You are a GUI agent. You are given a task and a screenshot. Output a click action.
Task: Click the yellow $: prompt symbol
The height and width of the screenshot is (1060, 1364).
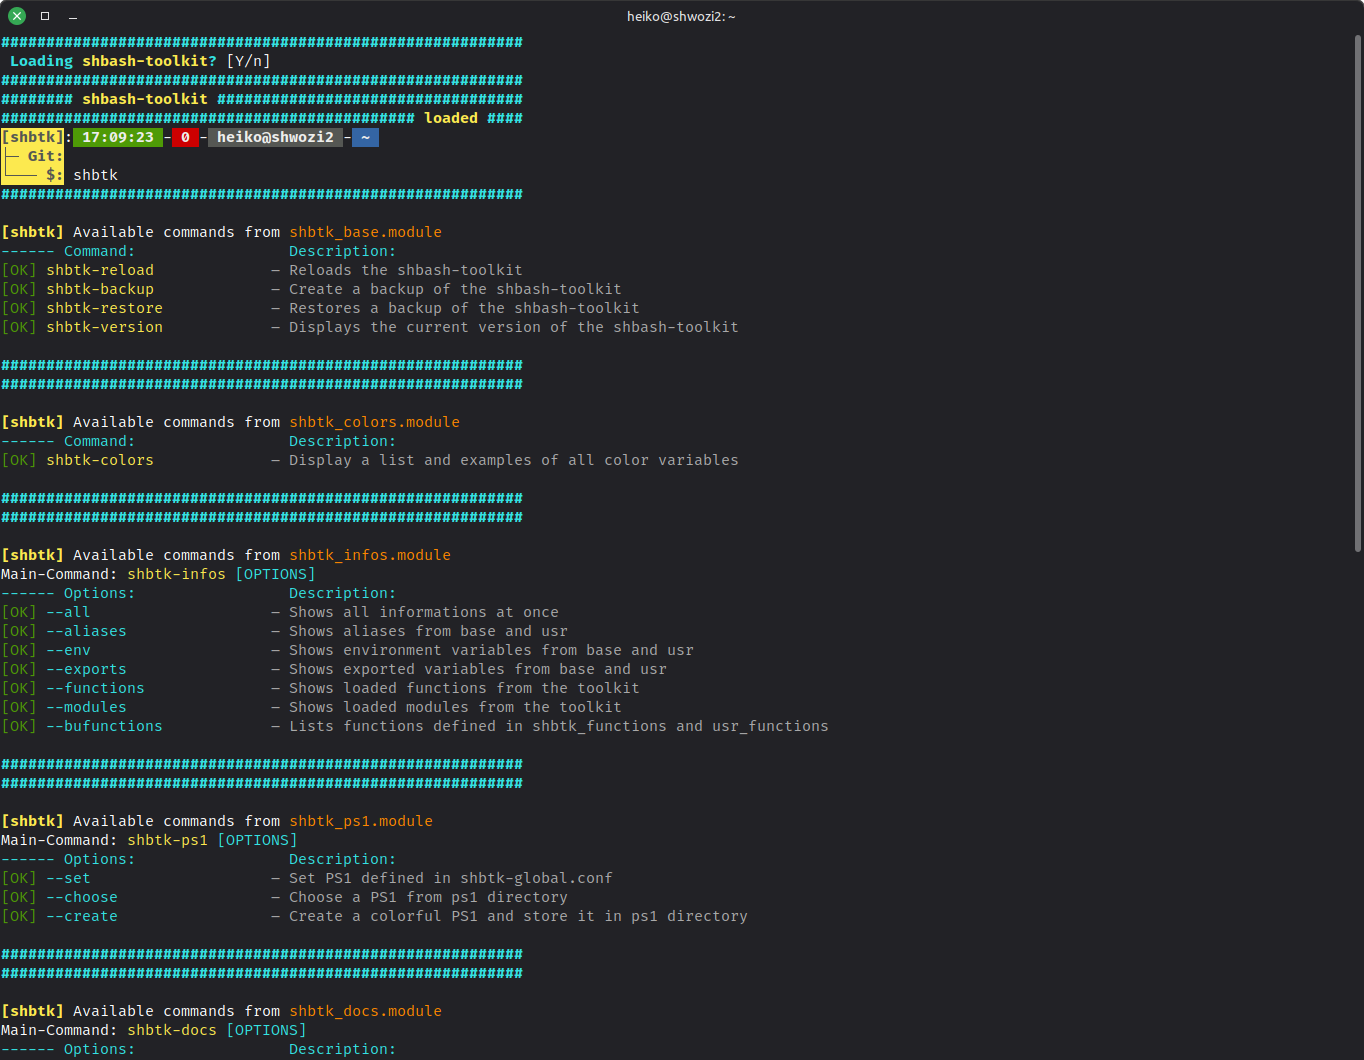coord(54,175)
